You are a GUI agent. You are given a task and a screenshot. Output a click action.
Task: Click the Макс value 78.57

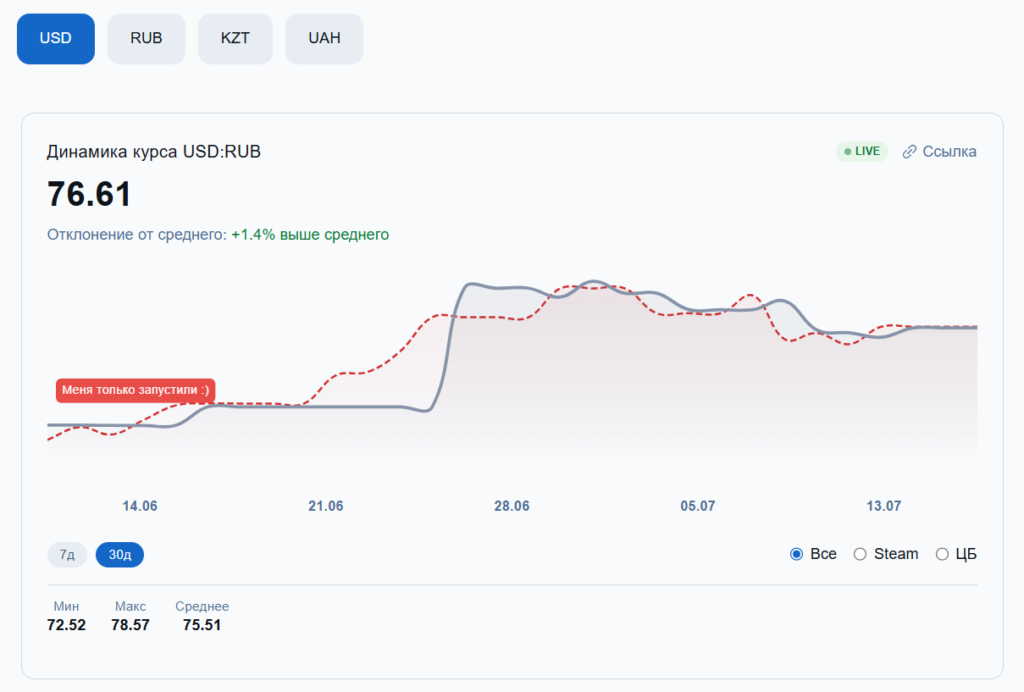point(130,625)
